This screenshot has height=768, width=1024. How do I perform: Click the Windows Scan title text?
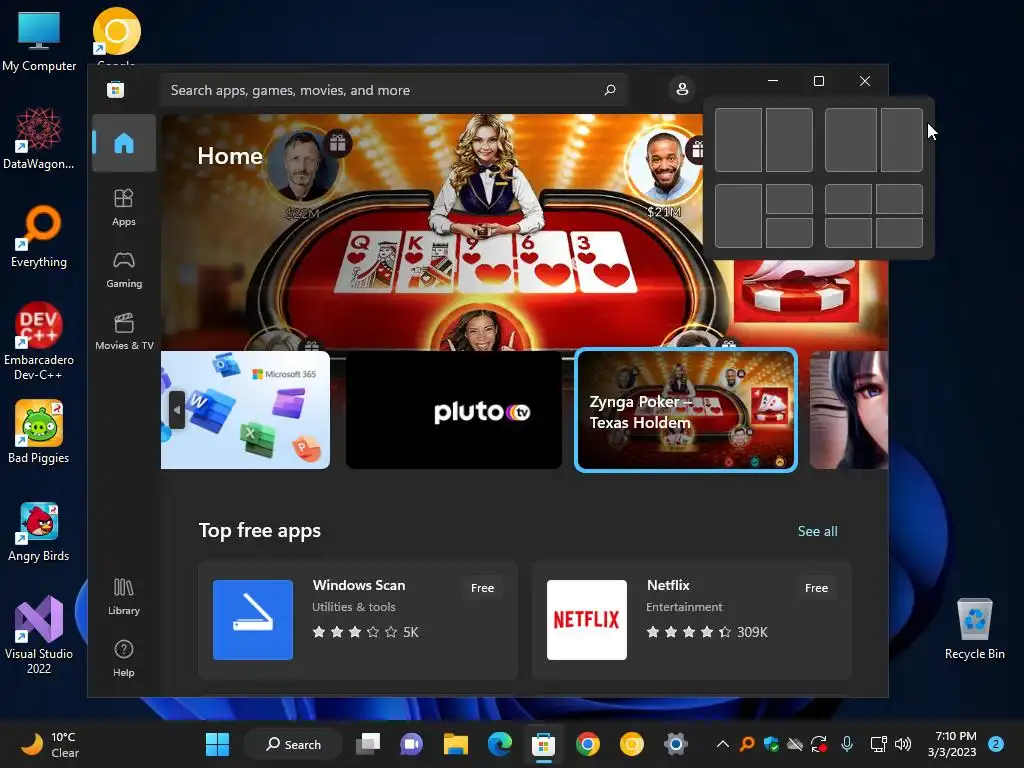(359, 585)
